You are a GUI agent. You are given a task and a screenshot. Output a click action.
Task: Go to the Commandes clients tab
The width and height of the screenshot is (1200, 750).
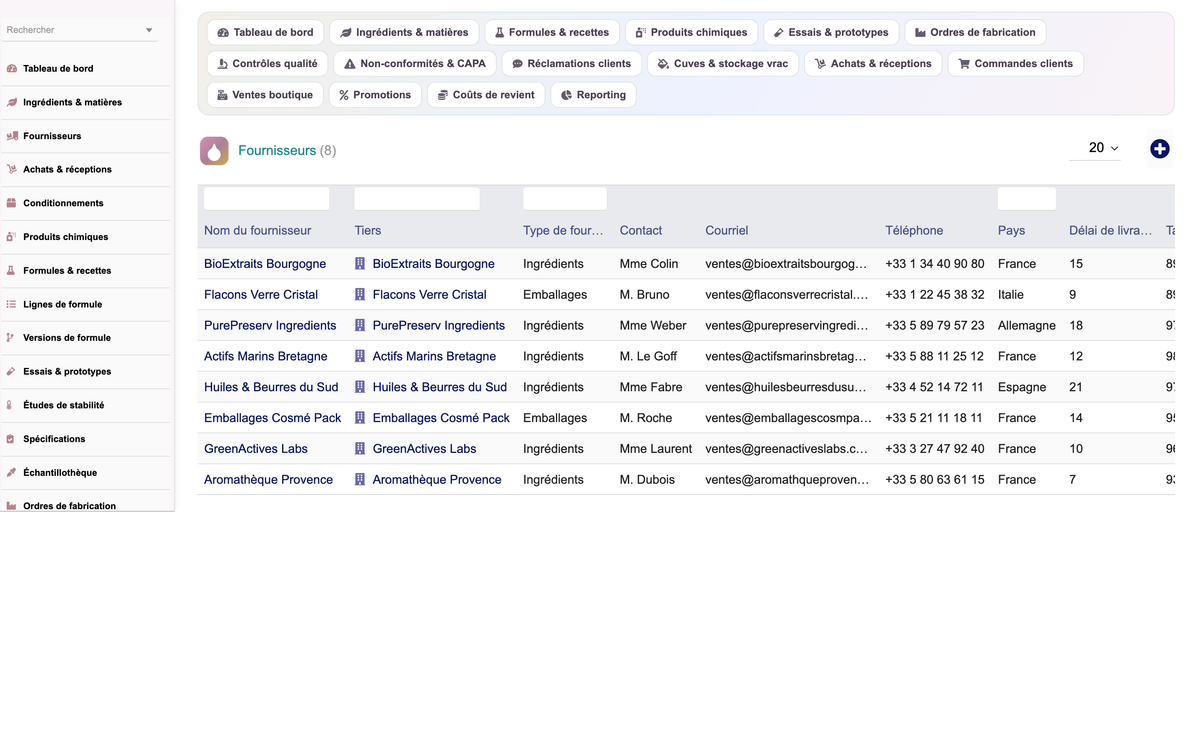(1016, 63)
